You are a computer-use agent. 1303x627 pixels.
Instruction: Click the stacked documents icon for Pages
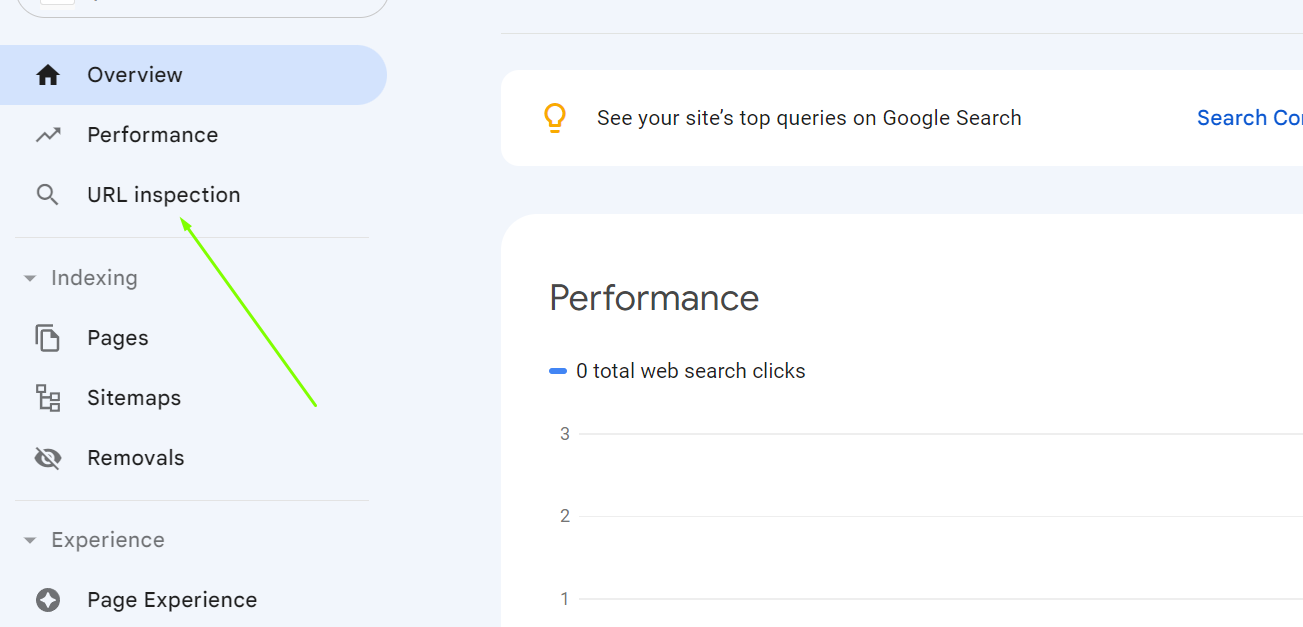pos(48,338)
